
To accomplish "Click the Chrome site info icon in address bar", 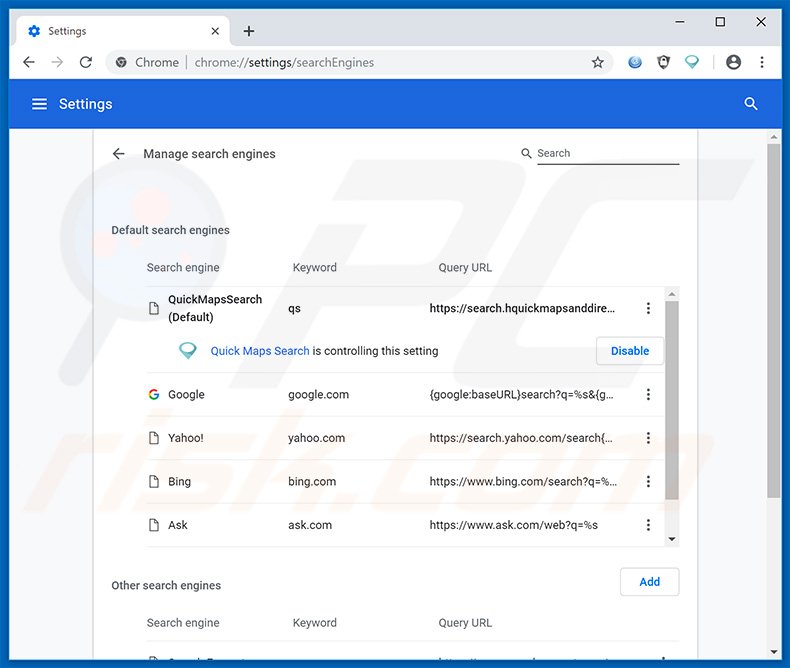I will pyautogui.click(x=121, y=62).
